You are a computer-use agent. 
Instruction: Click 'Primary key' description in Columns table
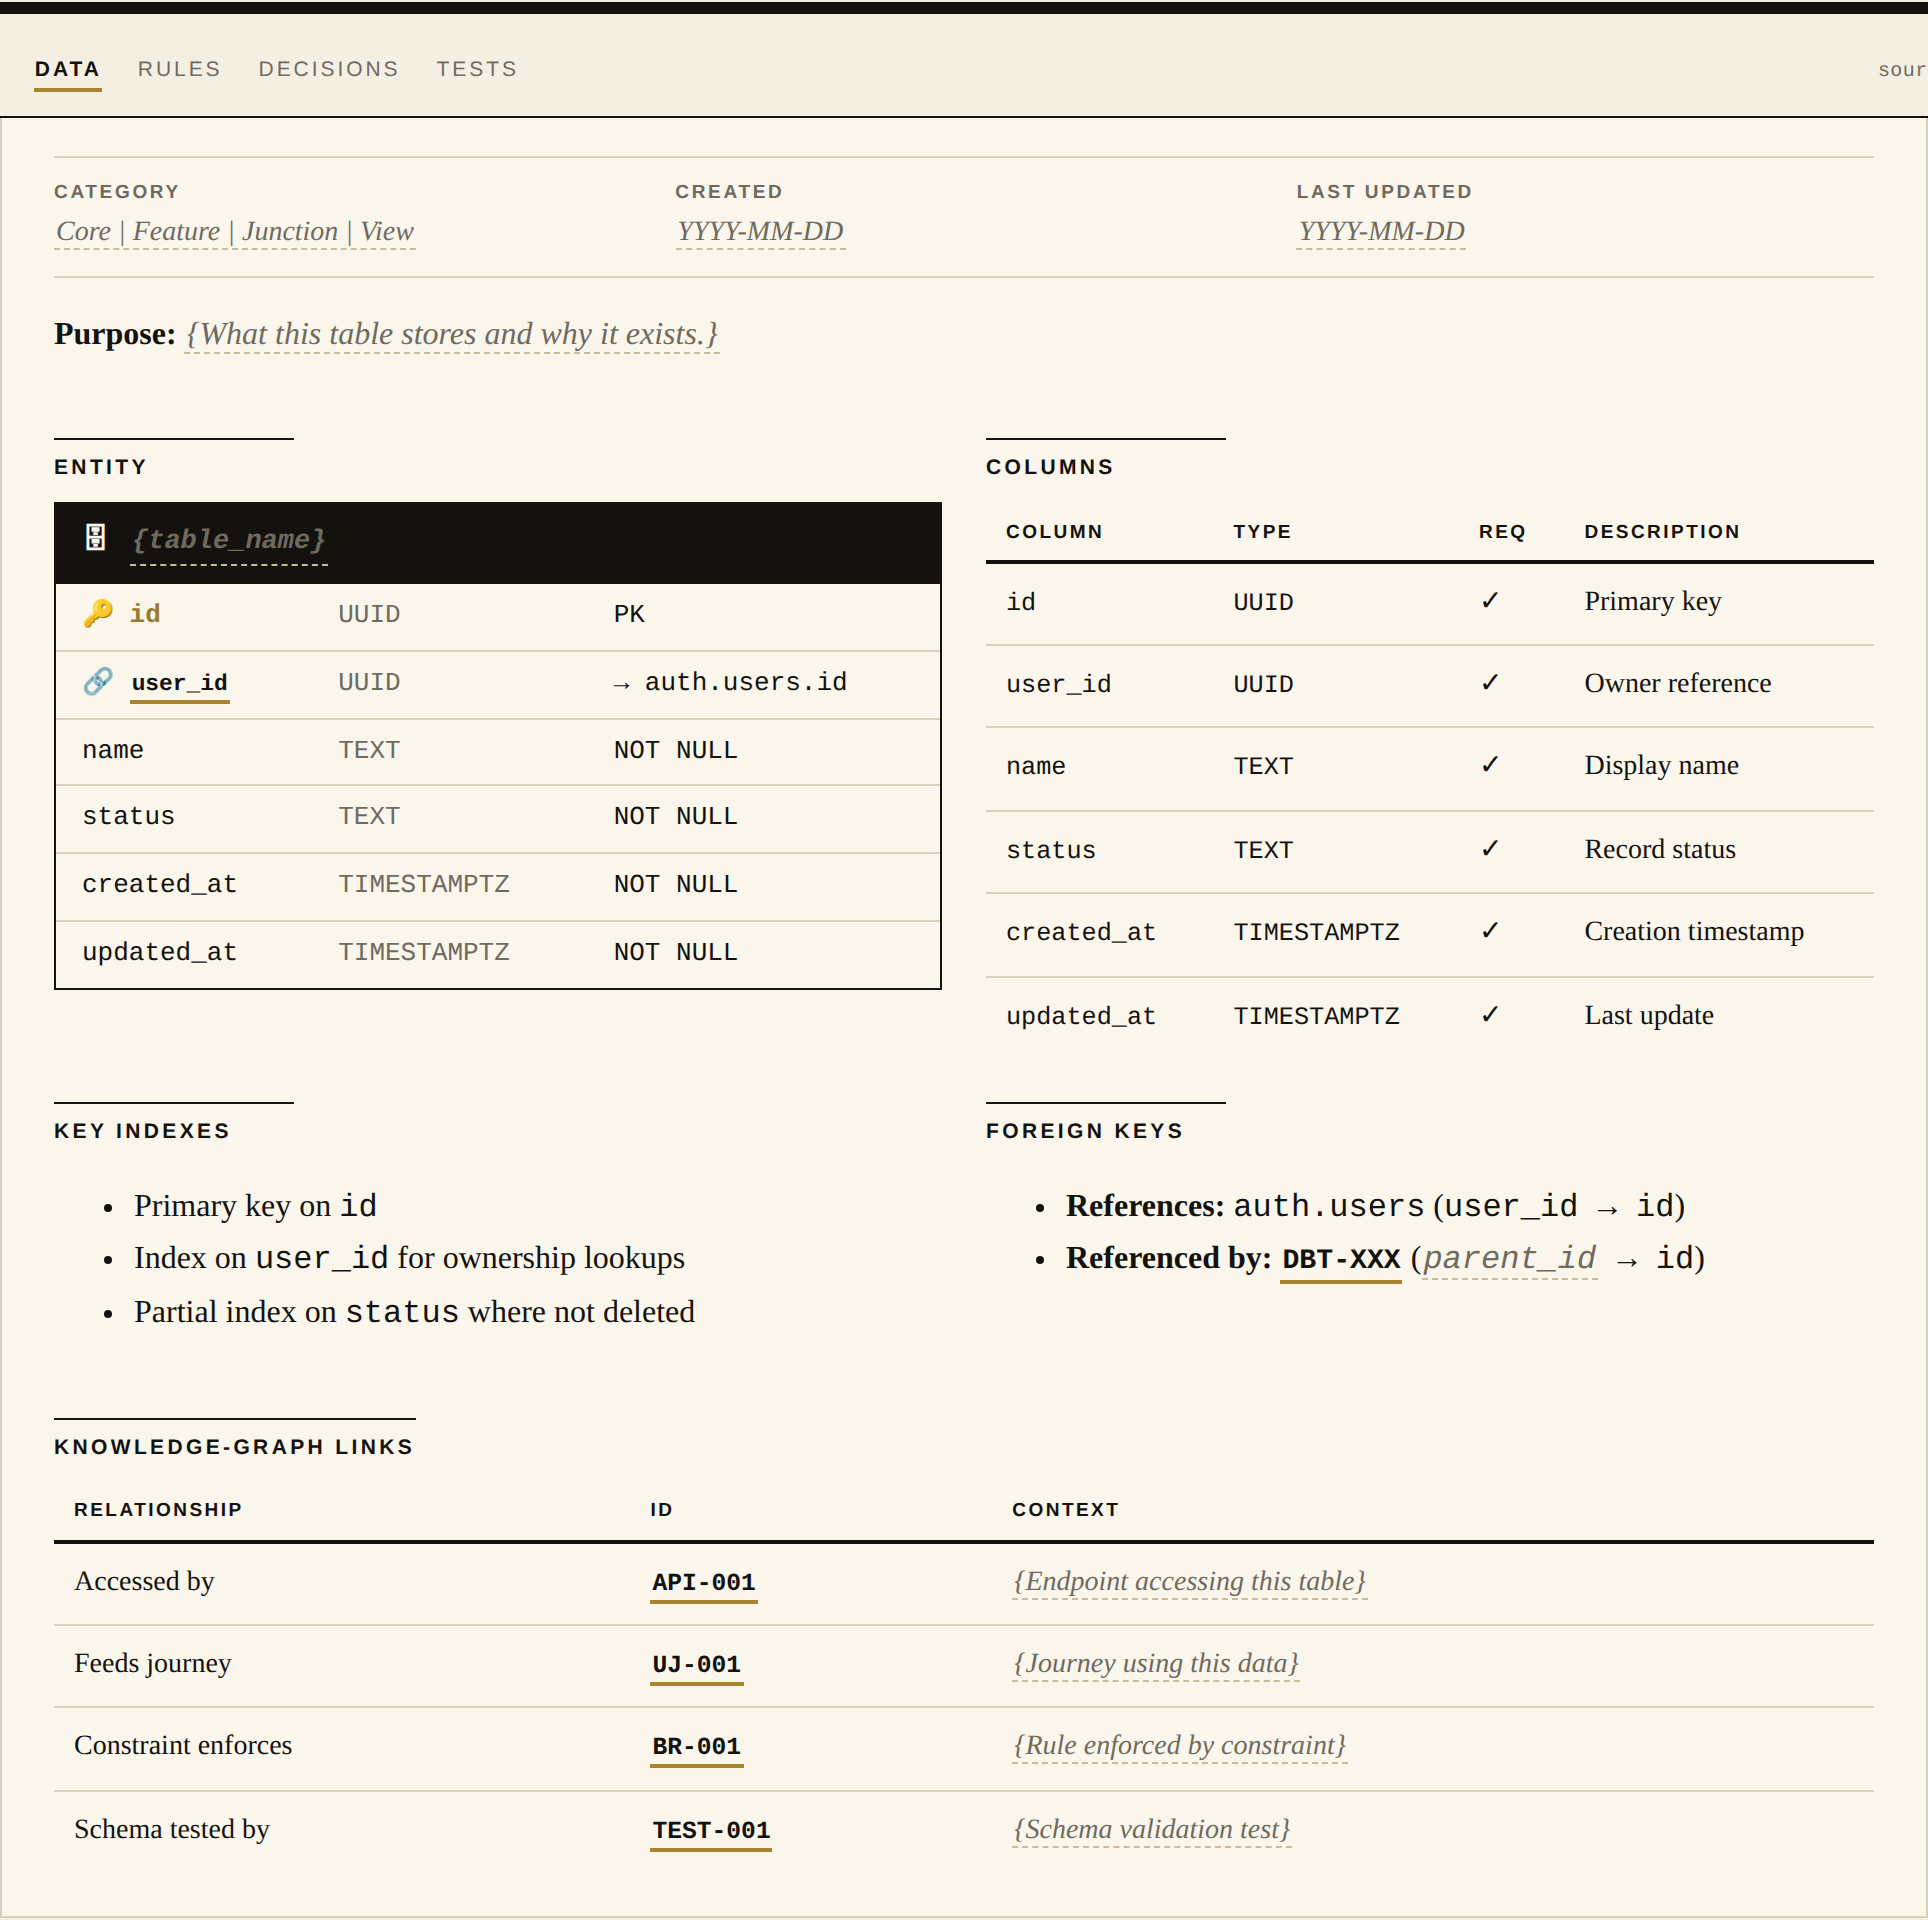point(1652,602)
